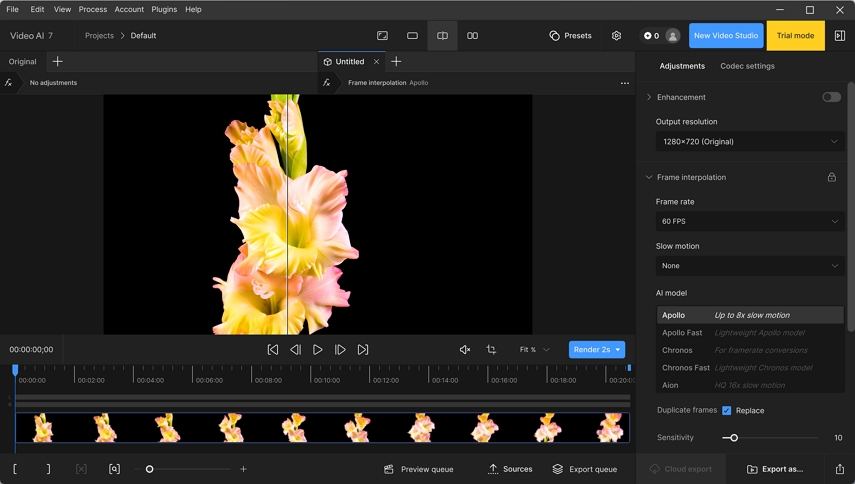Select the single view layout icon
This screenshot has width=855, height=484.
(x=412, y=35)
